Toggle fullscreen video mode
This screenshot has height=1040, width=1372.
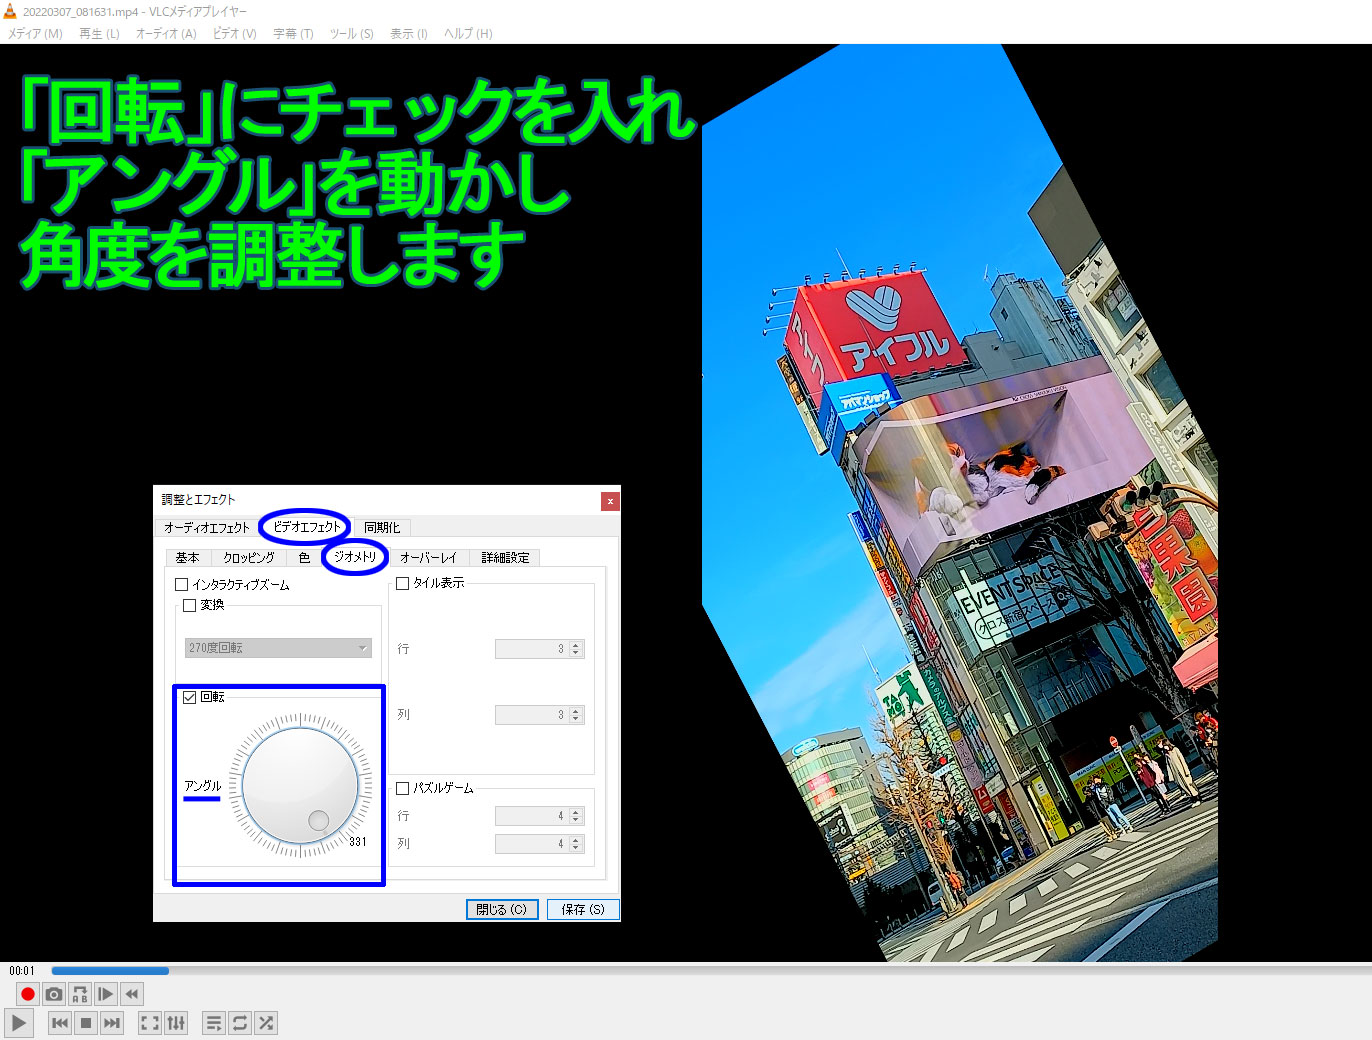[x=149, y=1023]
